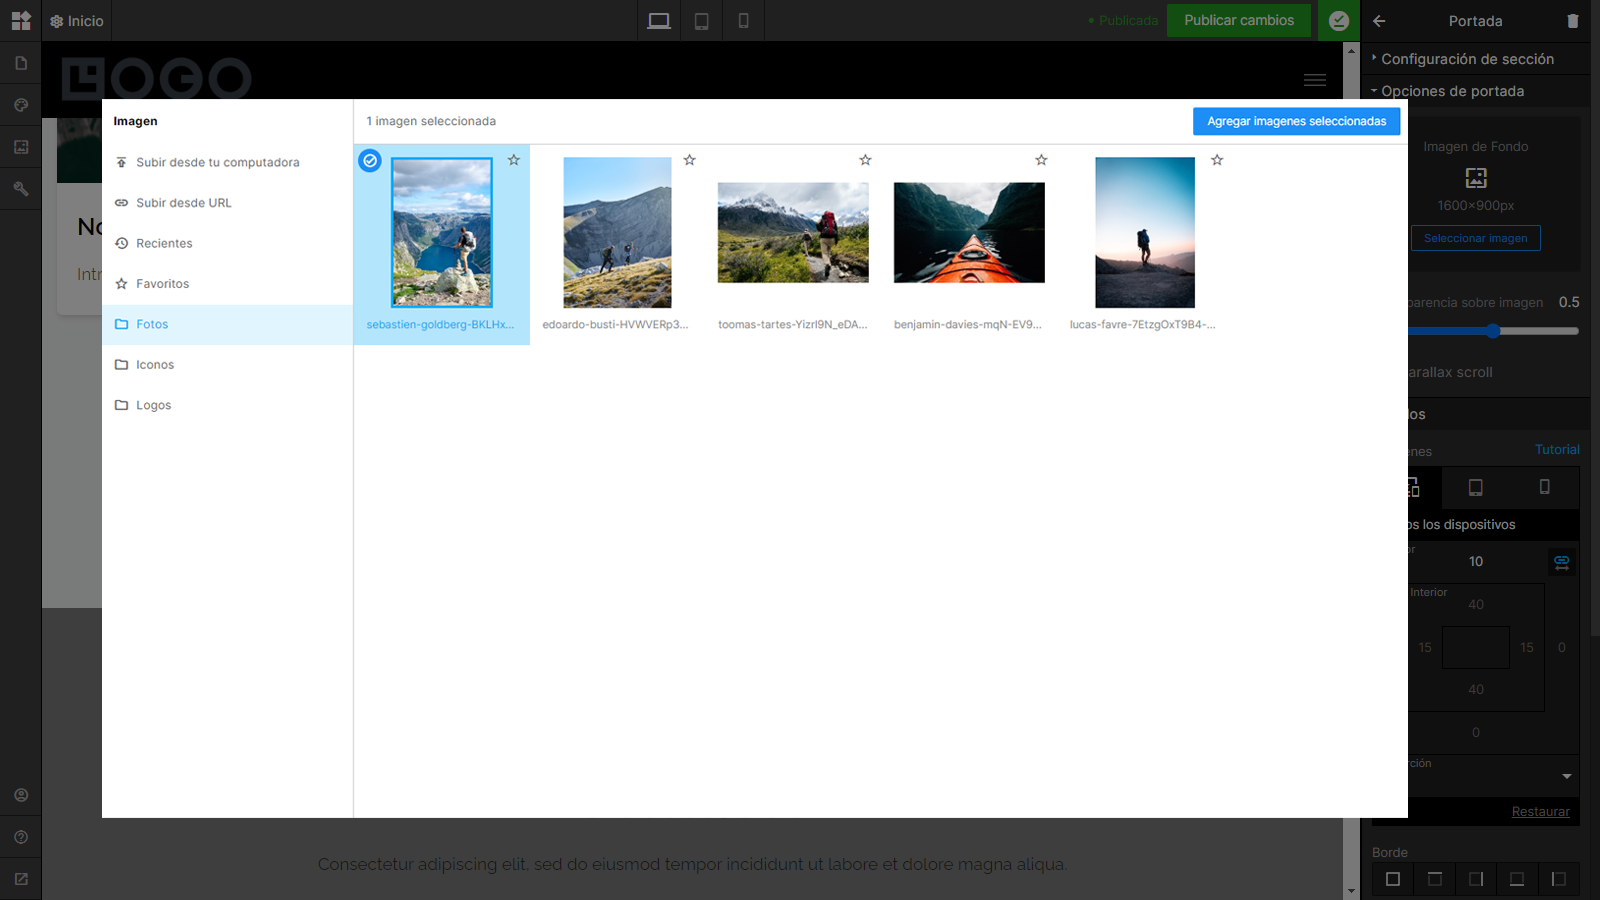Select tablet device in spacing panel
Image resolution: width=1600 pixels, height=900 pixels.
point(1475,487)
